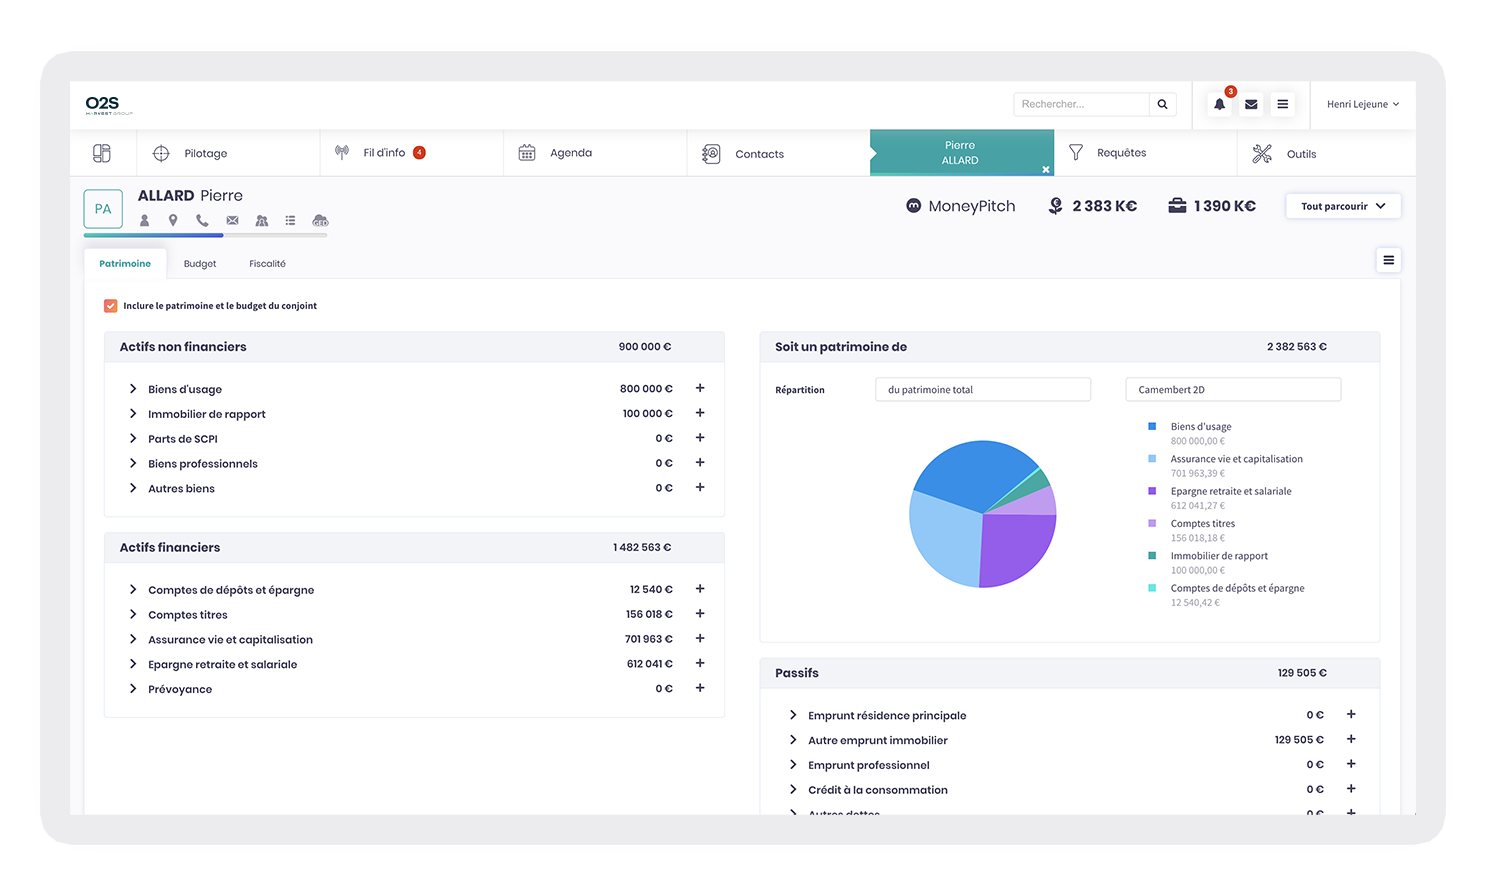The width and height of the screenshot is (1486, 896).
Task: Expand Emprunt résidence principale row
Action: (x=793, y=715)
